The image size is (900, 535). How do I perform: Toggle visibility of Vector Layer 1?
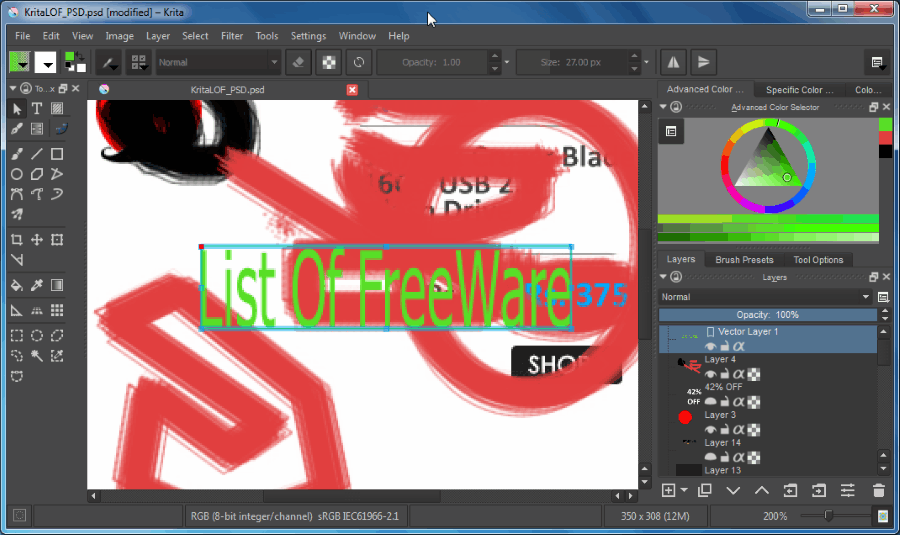(711, 346)
